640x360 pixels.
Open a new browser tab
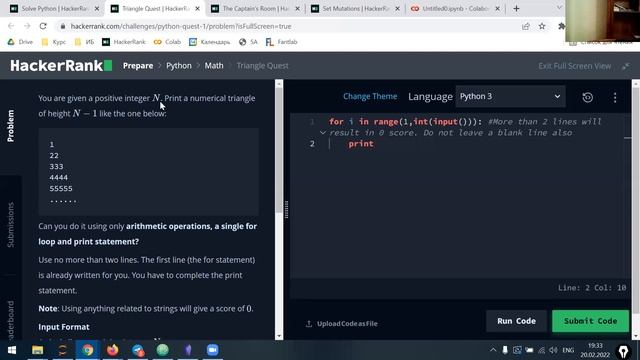(x=516, y=8)
